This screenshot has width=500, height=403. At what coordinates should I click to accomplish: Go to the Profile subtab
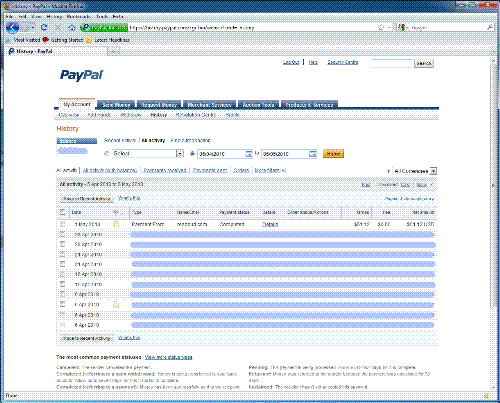(233, 115)
